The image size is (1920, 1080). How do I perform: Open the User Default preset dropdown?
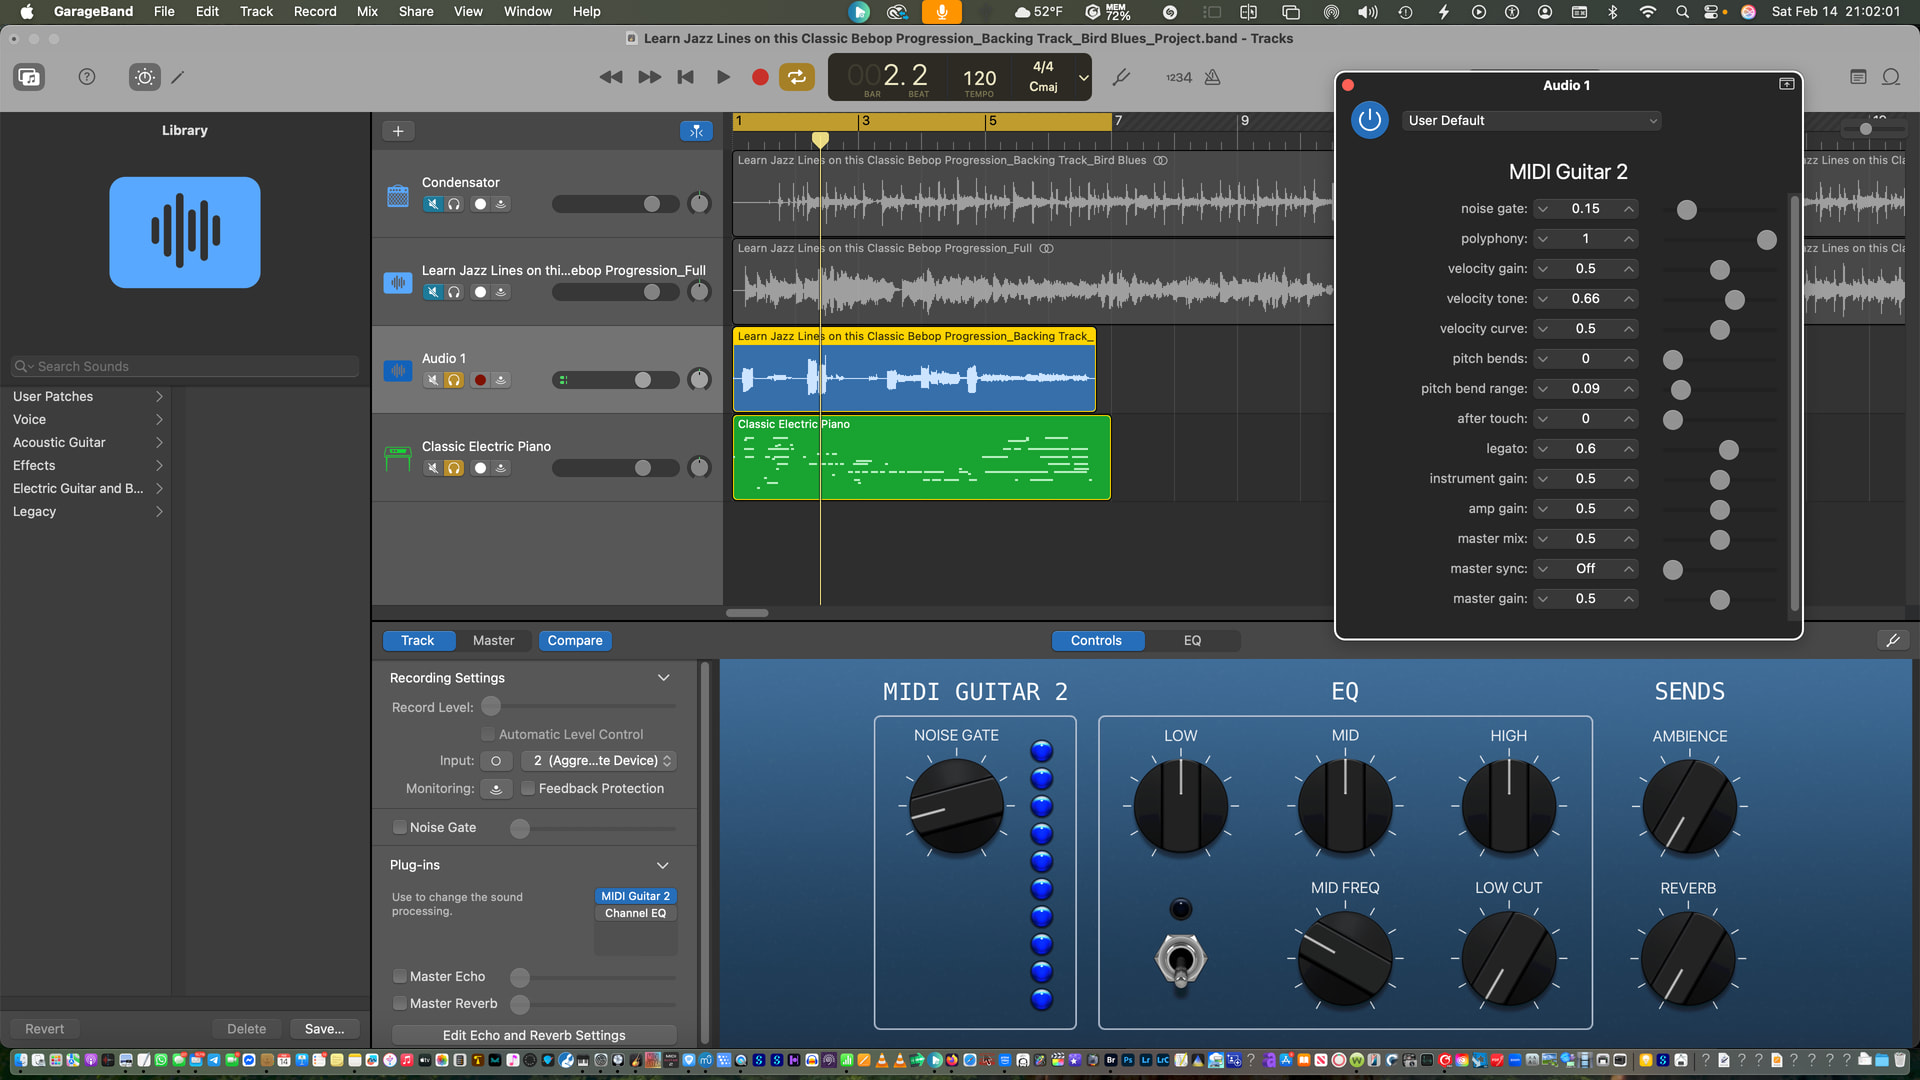click(x=1531, y=120)
